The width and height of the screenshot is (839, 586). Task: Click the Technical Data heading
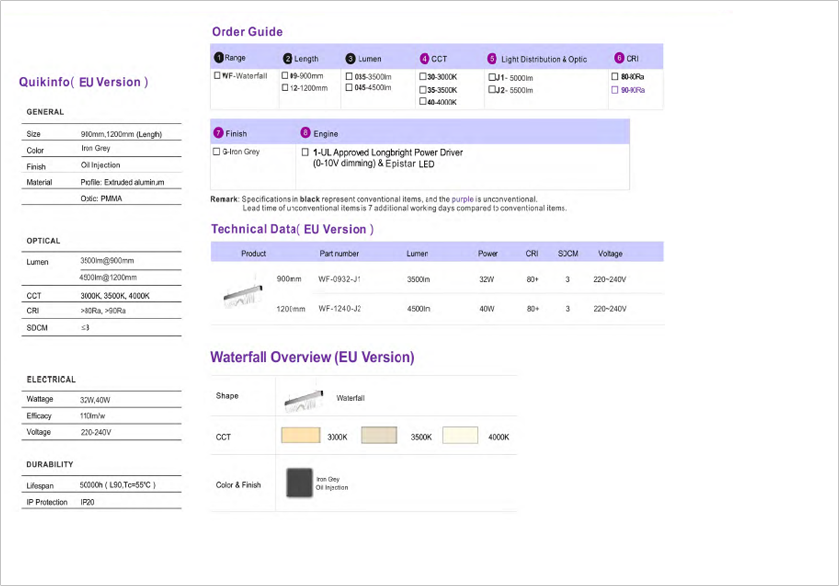pyautogui.click(x=291, y=229)
